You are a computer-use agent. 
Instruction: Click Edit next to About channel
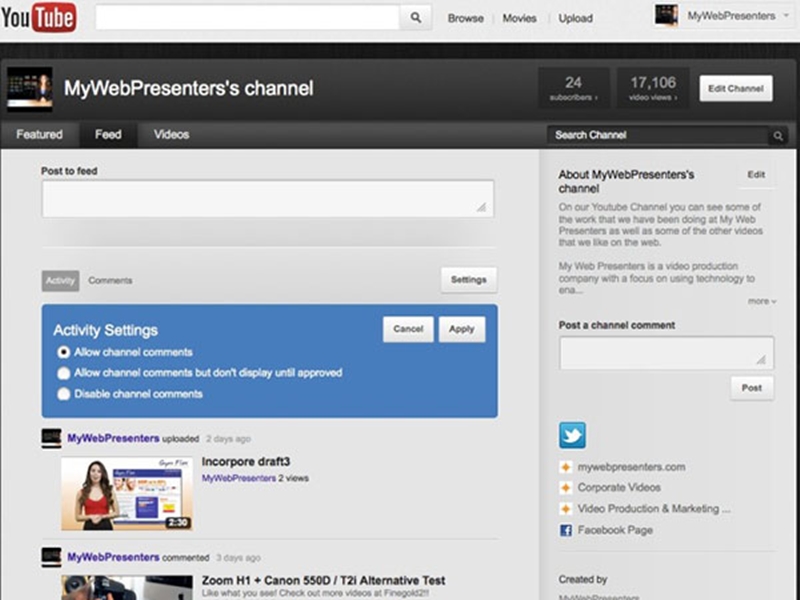click(756, 175)
